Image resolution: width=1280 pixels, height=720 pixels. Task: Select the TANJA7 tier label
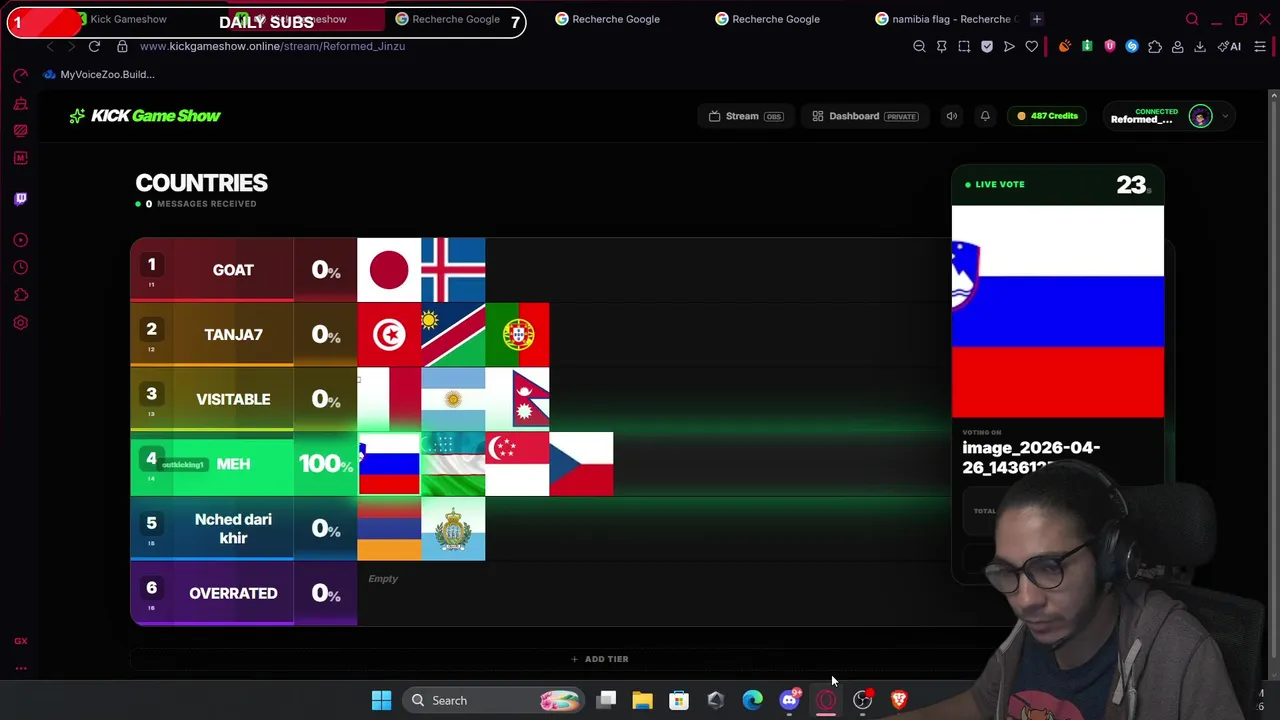(x=233, y=334)
